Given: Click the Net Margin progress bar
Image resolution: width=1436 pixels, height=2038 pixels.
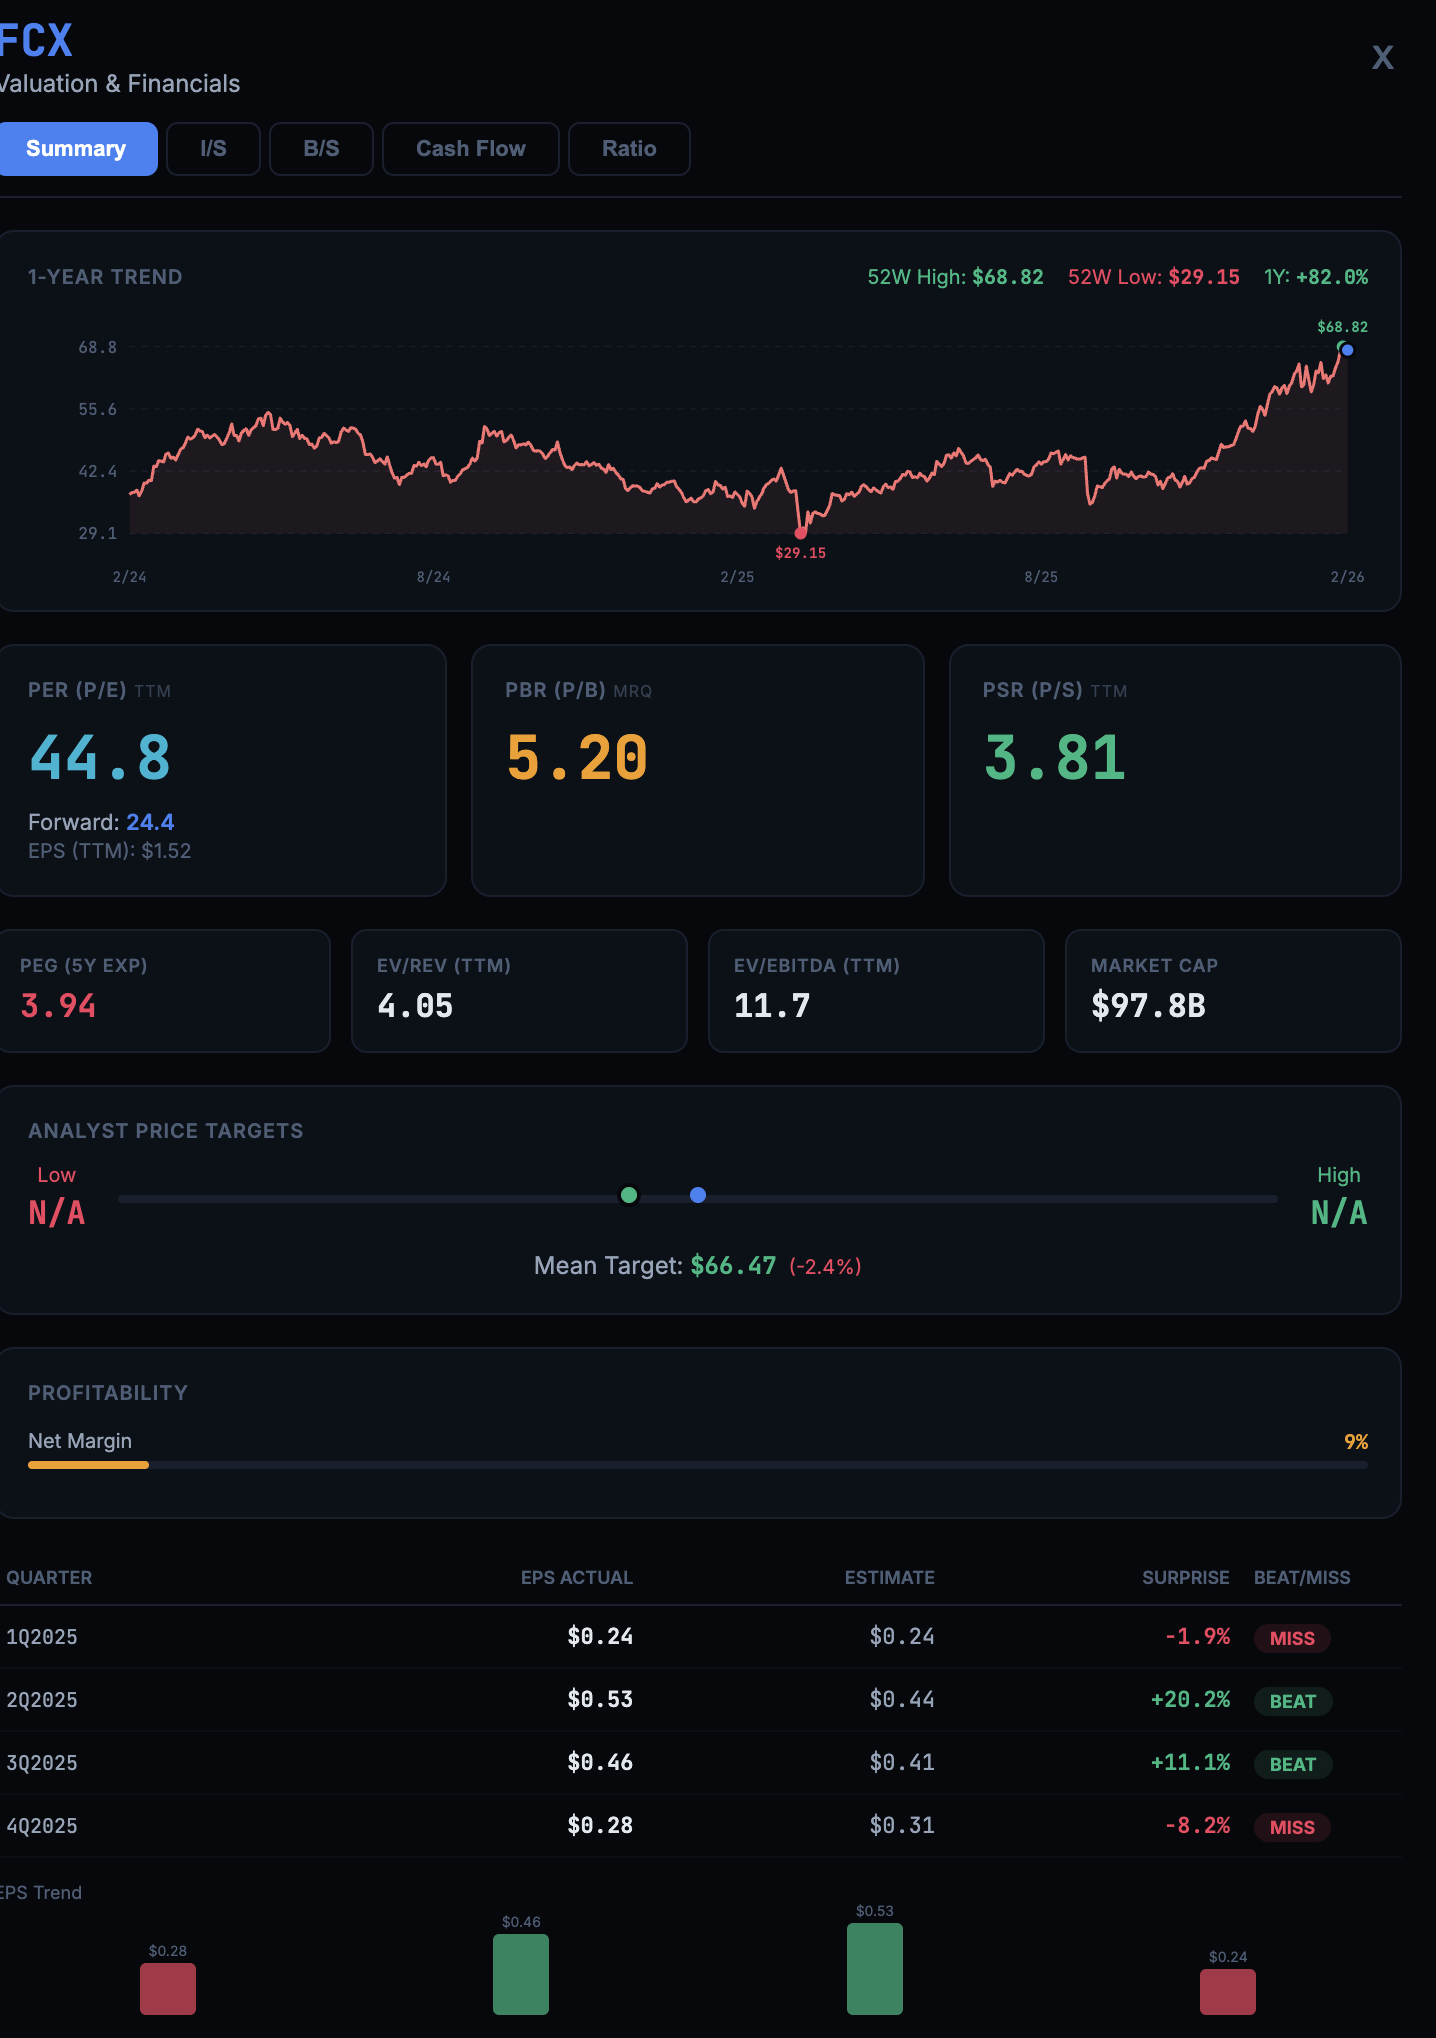Looking at the screenshot, I should pyautogui.click(x=697, y=1465).
